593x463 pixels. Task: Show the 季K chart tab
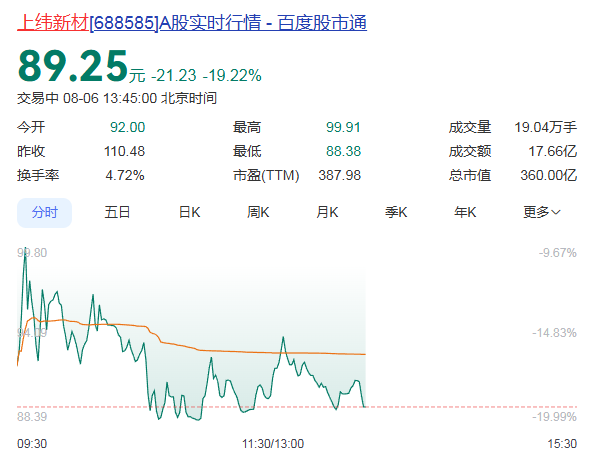(x=396, y=212)
